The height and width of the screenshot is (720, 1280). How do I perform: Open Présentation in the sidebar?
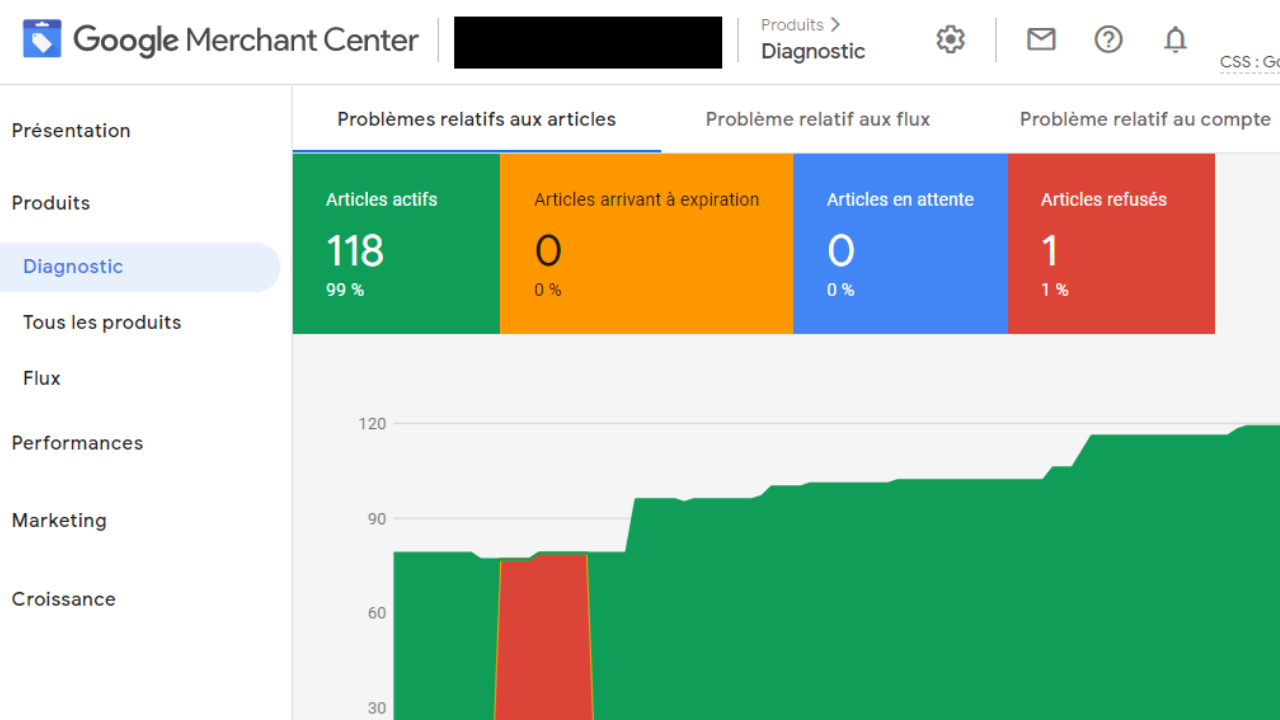[71, 130]
